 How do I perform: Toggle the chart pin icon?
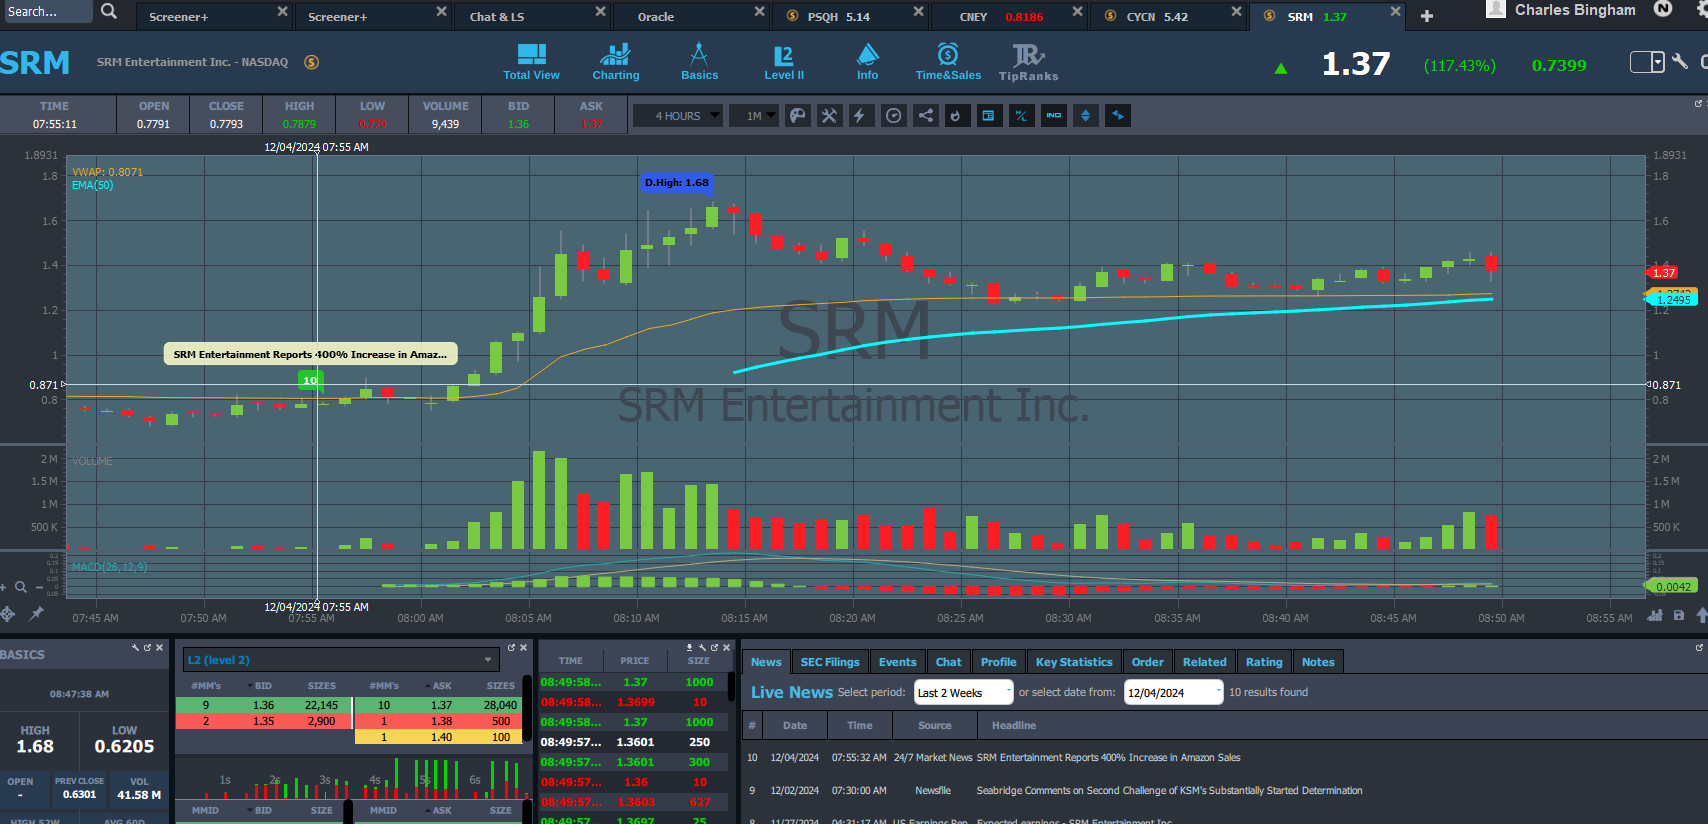[37, 613]
